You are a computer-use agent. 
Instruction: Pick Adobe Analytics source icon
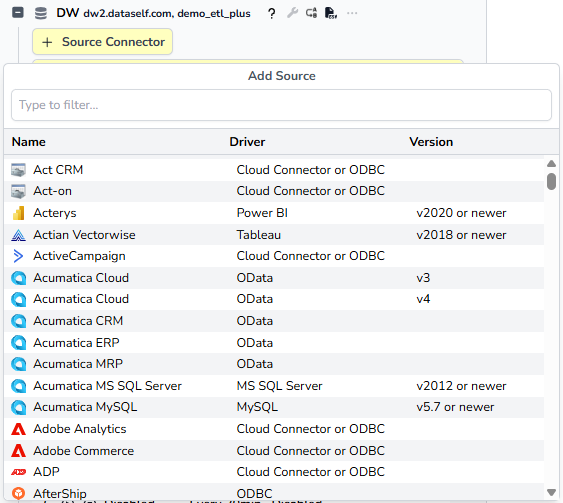(18, 429)
